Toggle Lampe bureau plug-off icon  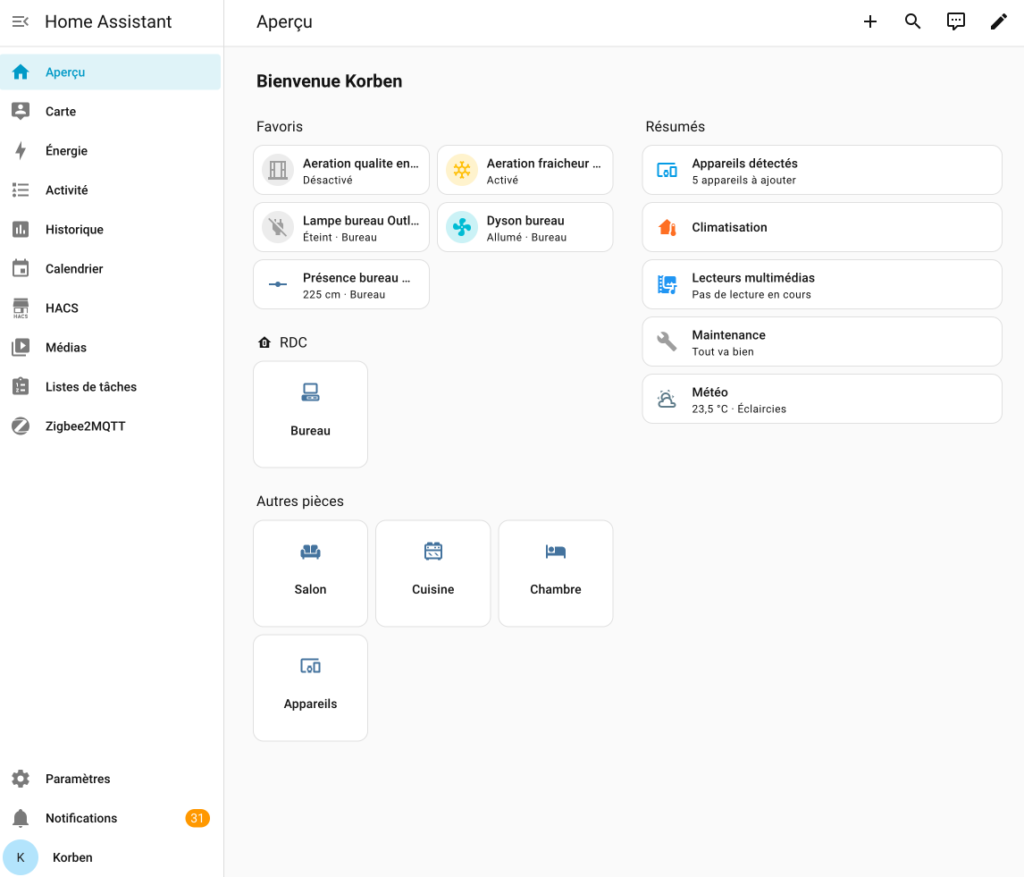pos(278,227)
